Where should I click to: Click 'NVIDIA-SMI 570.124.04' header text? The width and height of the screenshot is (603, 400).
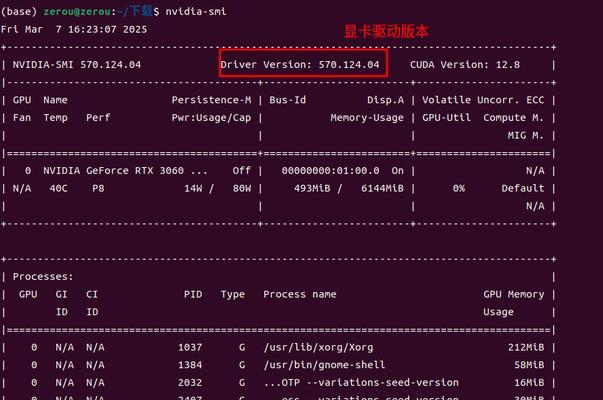point(77,64)
